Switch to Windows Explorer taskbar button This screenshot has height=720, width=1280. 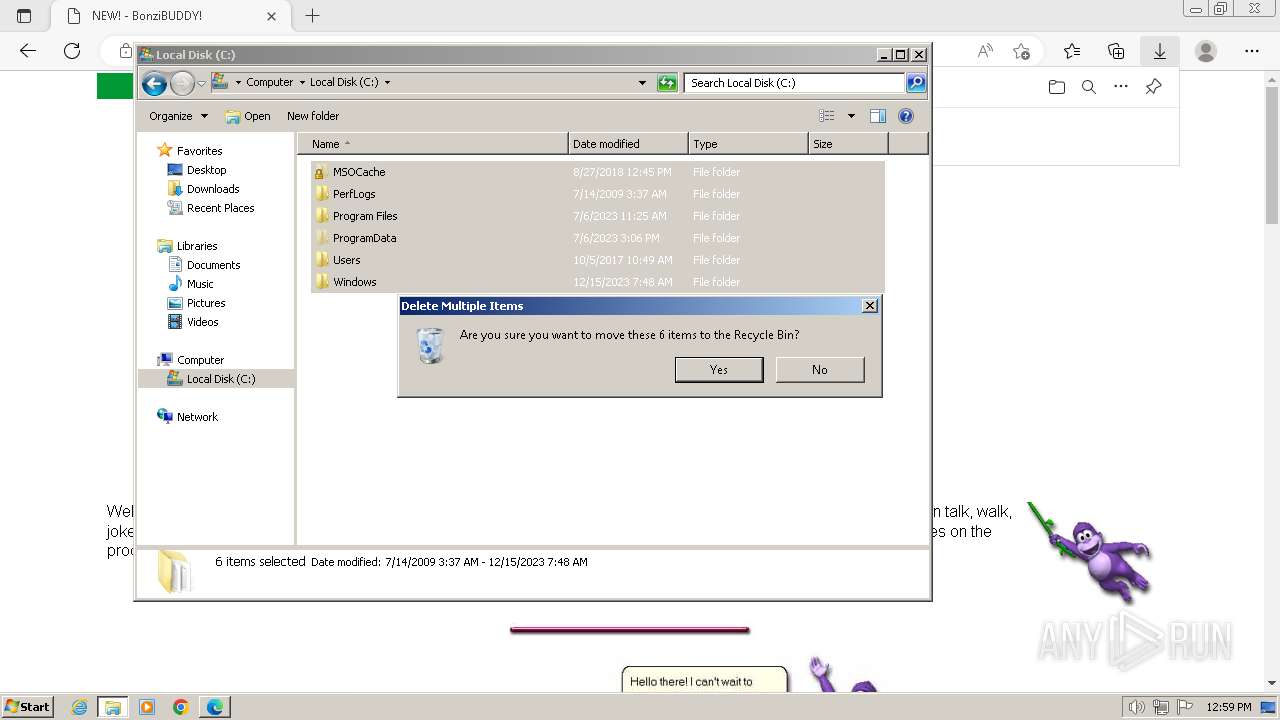click(x=112, y=707)
